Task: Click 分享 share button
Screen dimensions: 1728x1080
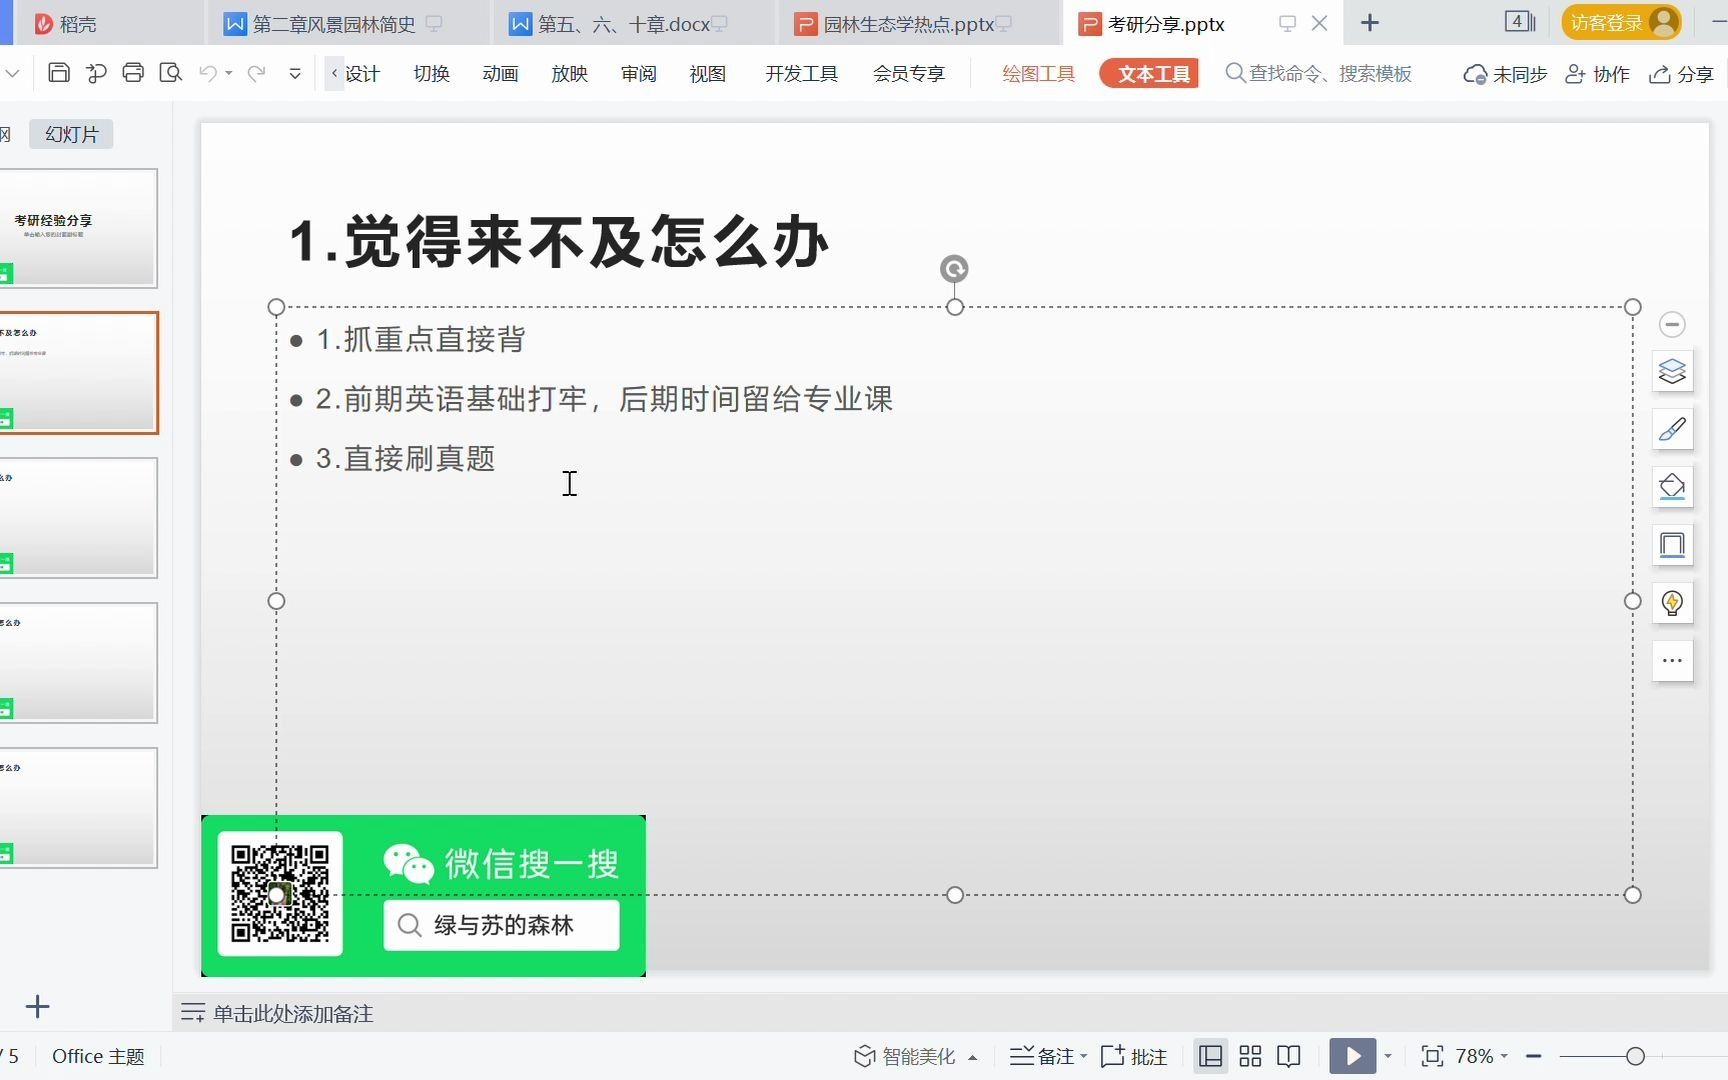Action: tap(1681, 74)
